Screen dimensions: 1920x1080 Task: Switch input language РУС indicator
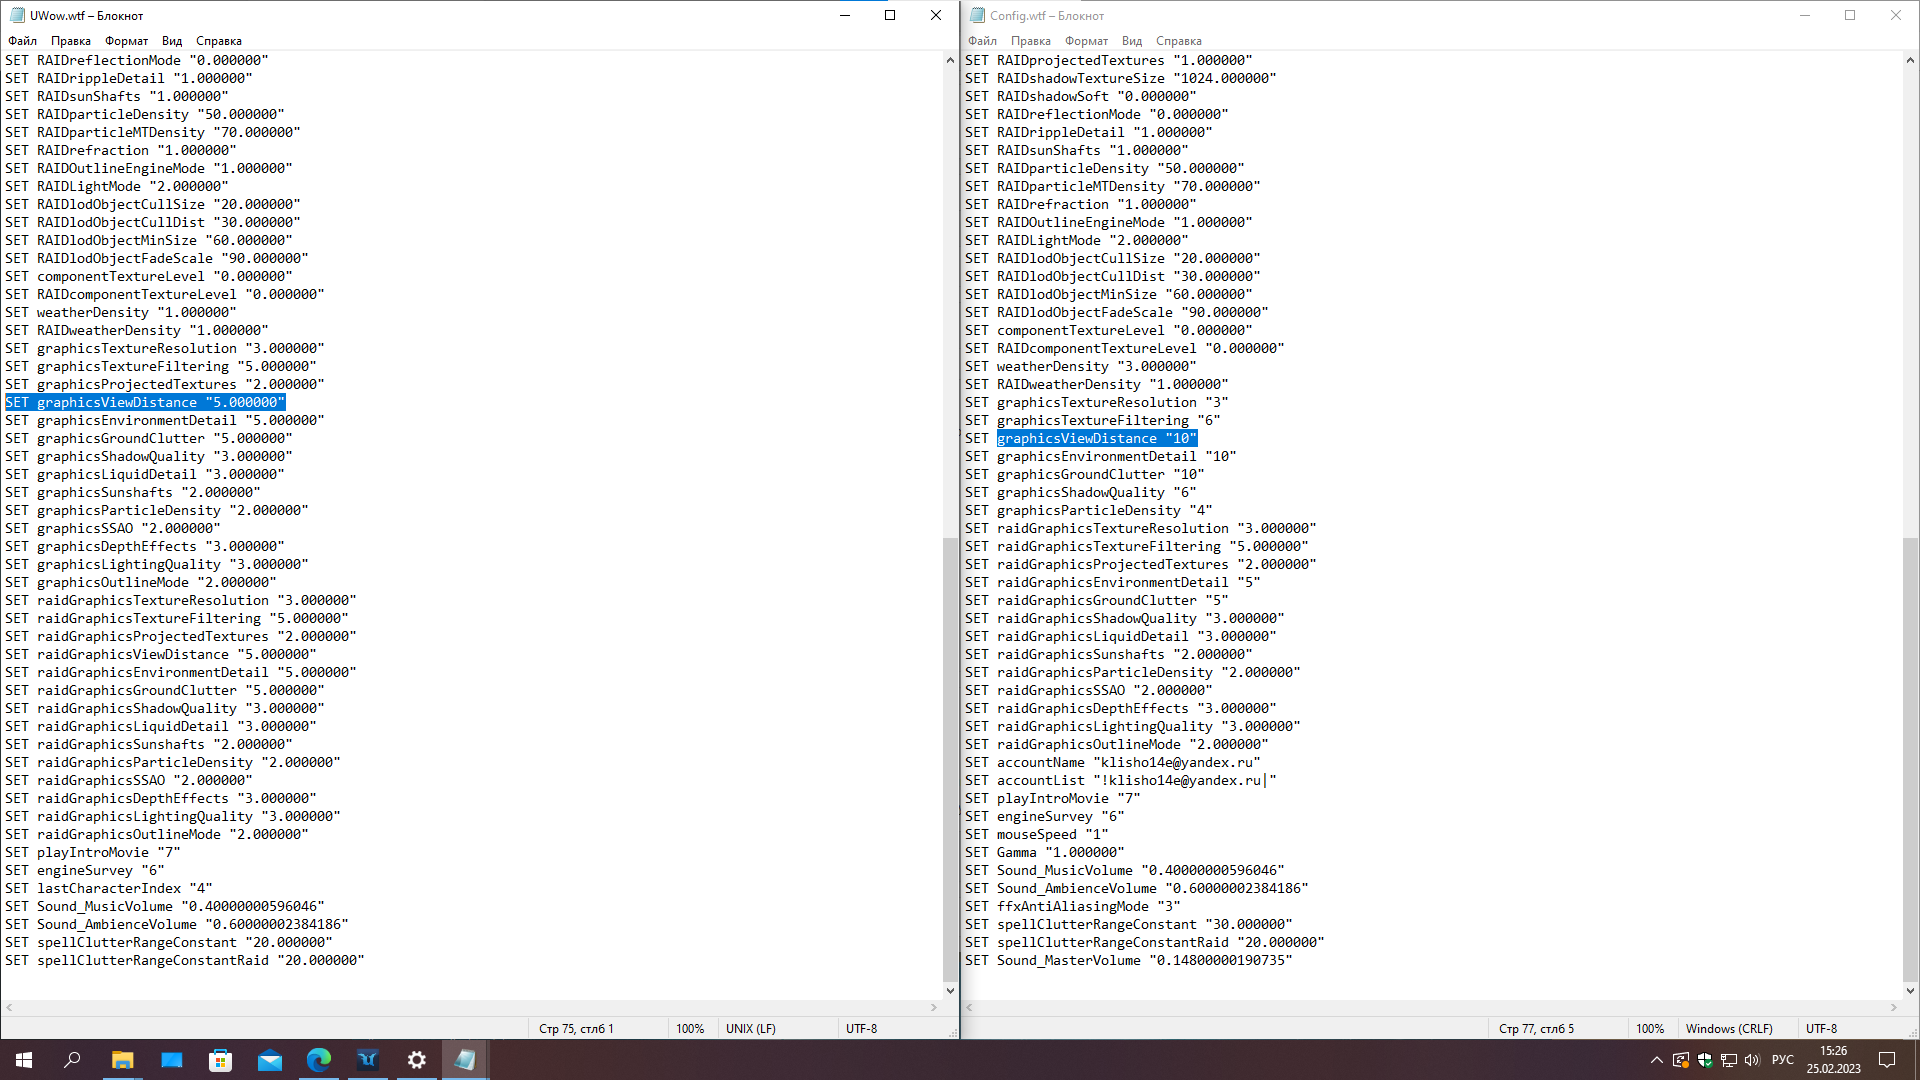[1782, 1060]
